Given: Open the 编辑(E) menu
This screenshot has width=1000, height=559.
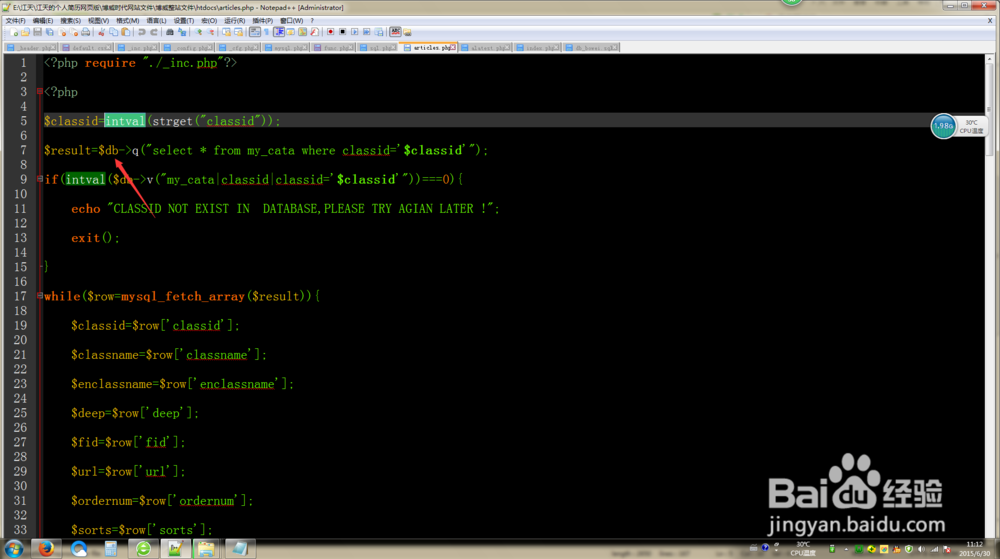Looking at the screenshot, I should coord(43,20).
